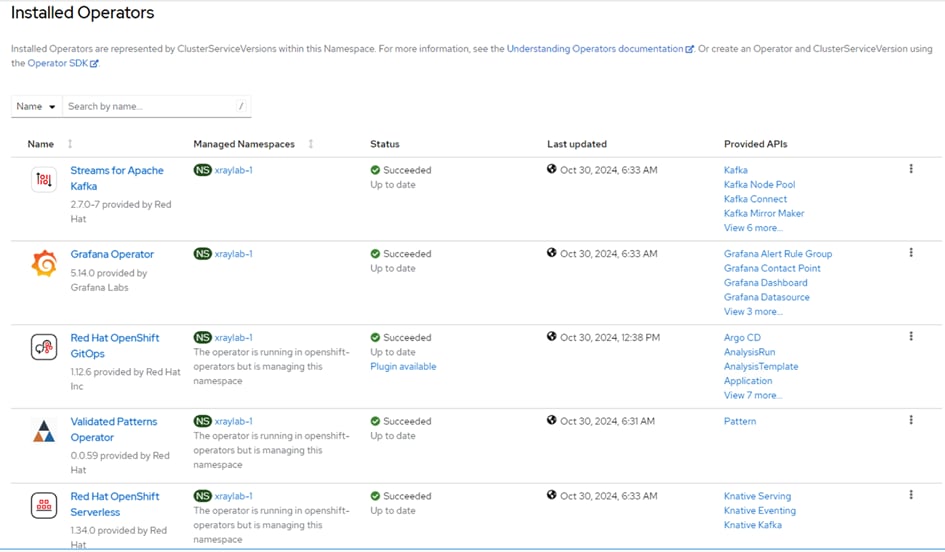Expand View 3 more Grafana APIs
Screen dimensions: 945x552
(x=753, y=312)
